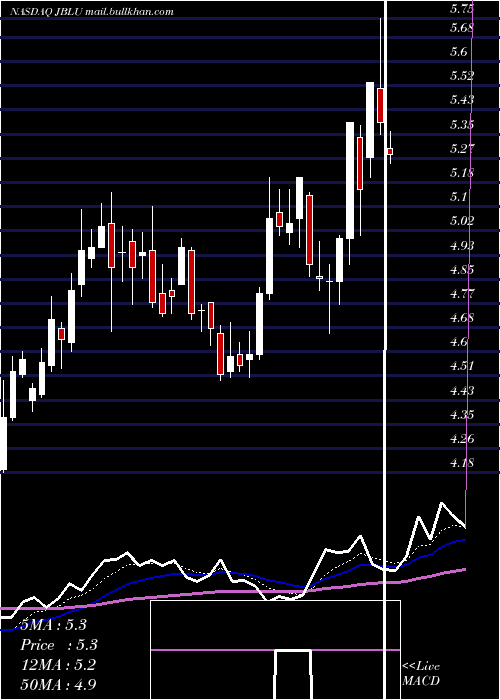500x700 pixels.
Task: Click the 5.1 price axis label
Action: click(459, 196)
